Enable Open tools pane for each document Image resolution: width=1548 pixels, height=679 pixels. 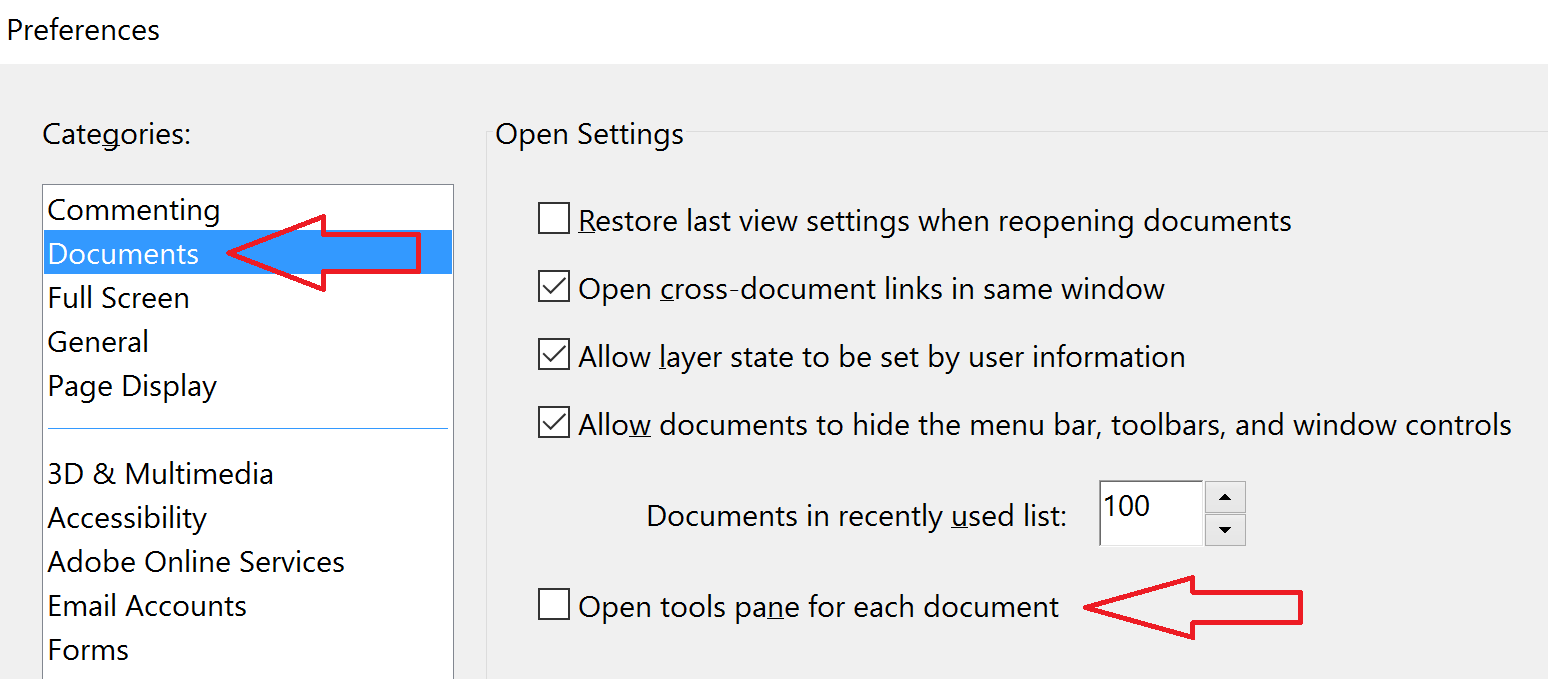(x=554, y=605)
